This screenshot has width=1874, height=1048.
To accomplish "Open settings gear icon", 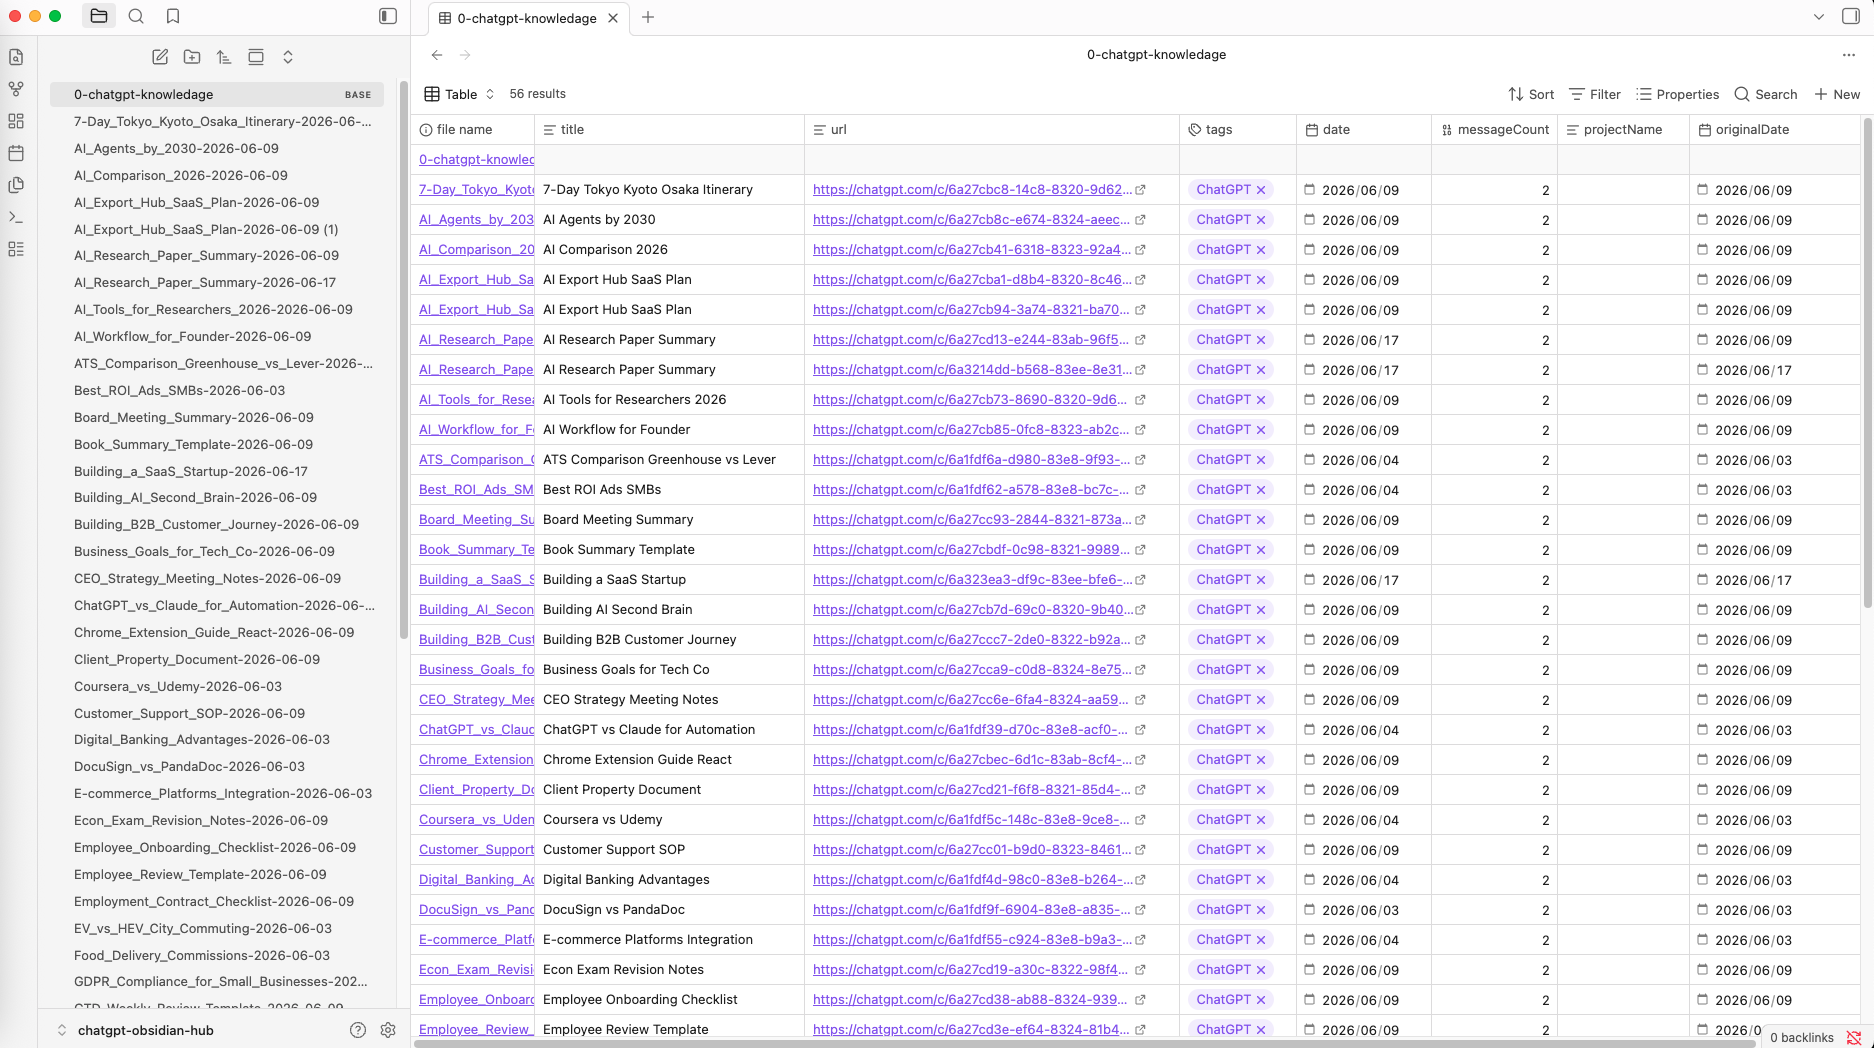I will [388, 1030].
